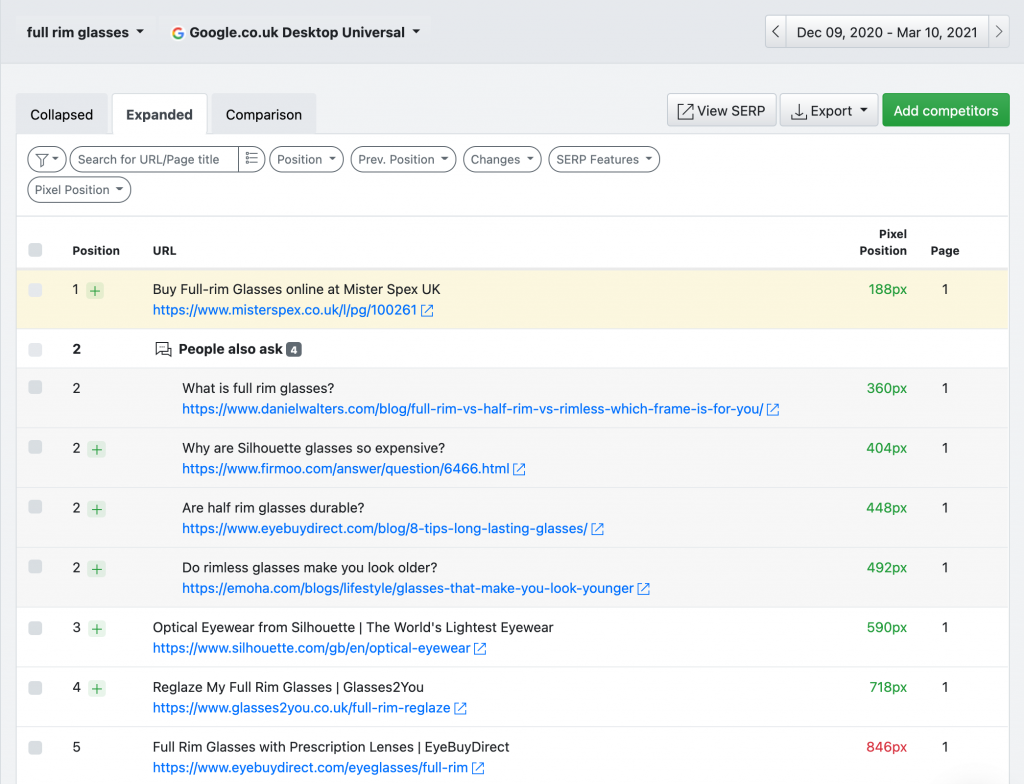Image resolution: width=1024 pixels, height=784 pixels.
Task: Click the Add competitors button
Action: [x=946, y=110]
